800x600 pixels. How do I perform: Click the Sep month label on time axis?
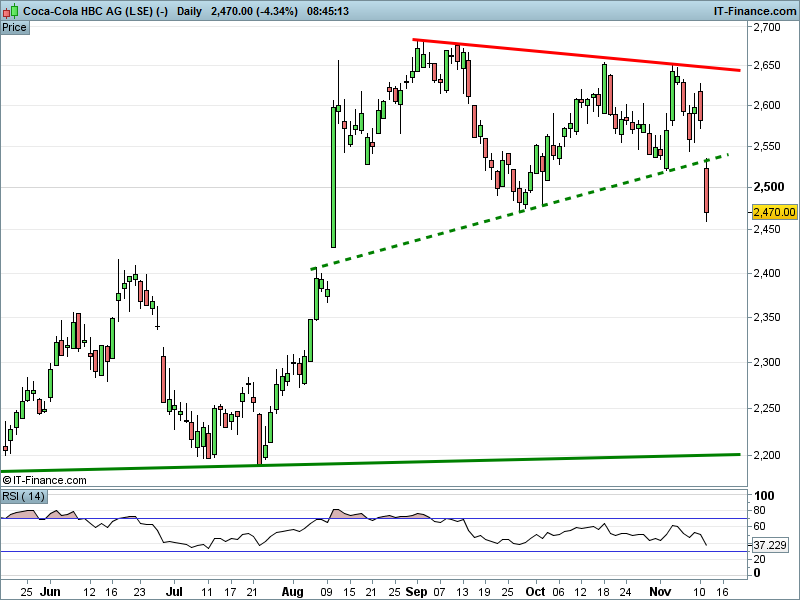point(416,592)
